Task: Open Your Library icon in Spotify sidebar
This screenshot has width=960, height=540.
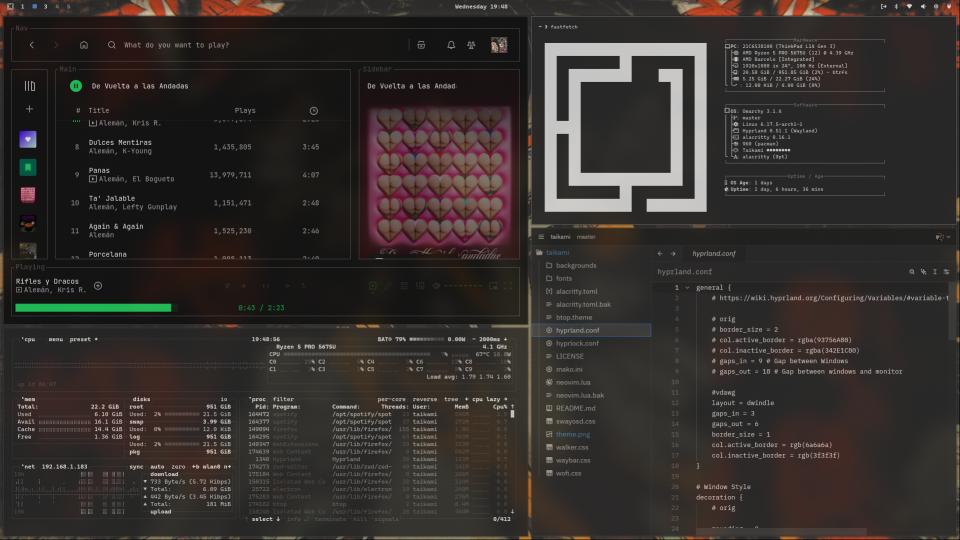Action: click(x=29, y=86)
